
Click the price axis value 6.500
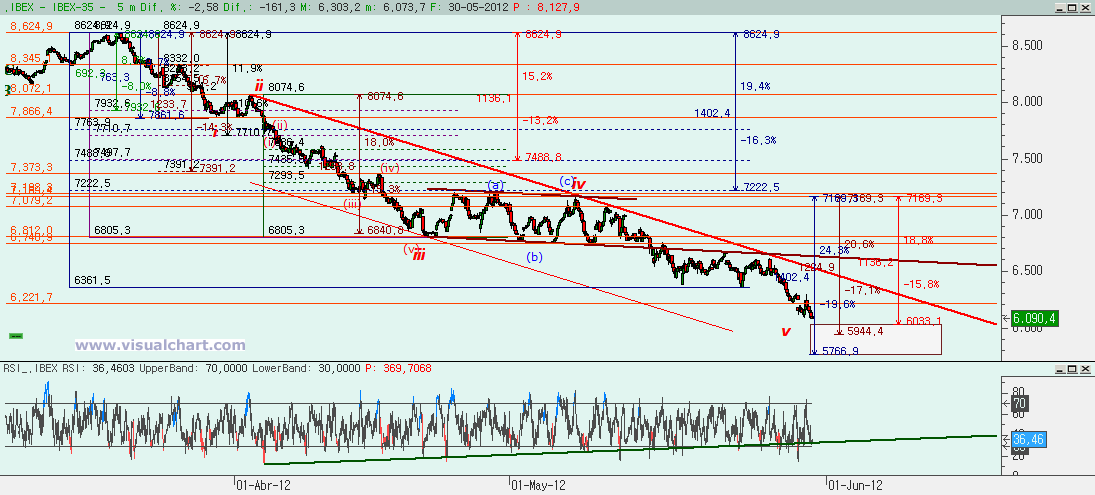point(1029,270)
